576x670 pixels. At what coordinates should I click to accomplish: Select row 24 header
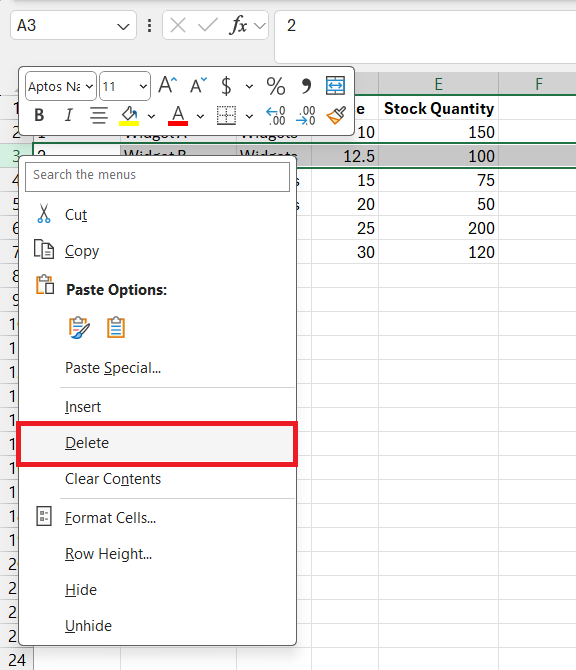17,660
